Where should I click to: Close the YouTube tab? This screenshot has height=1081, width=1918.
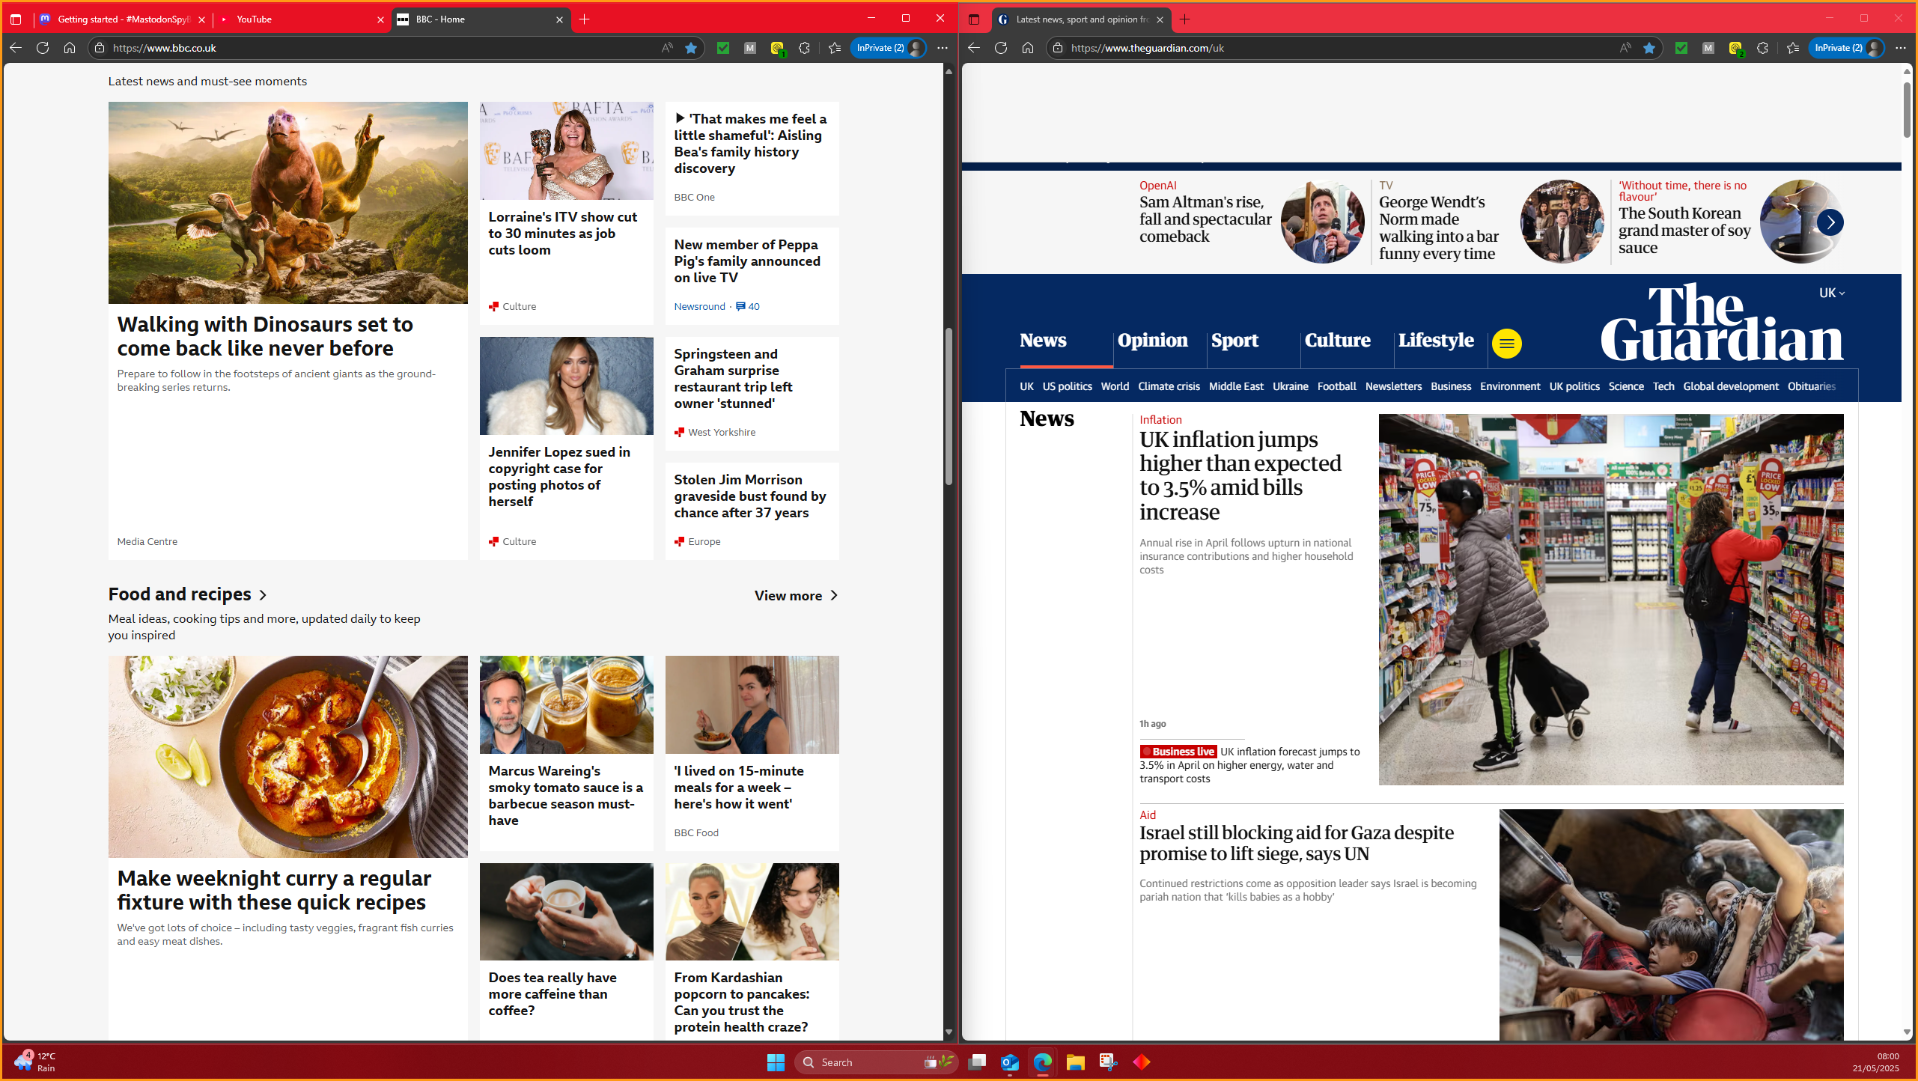381,19
